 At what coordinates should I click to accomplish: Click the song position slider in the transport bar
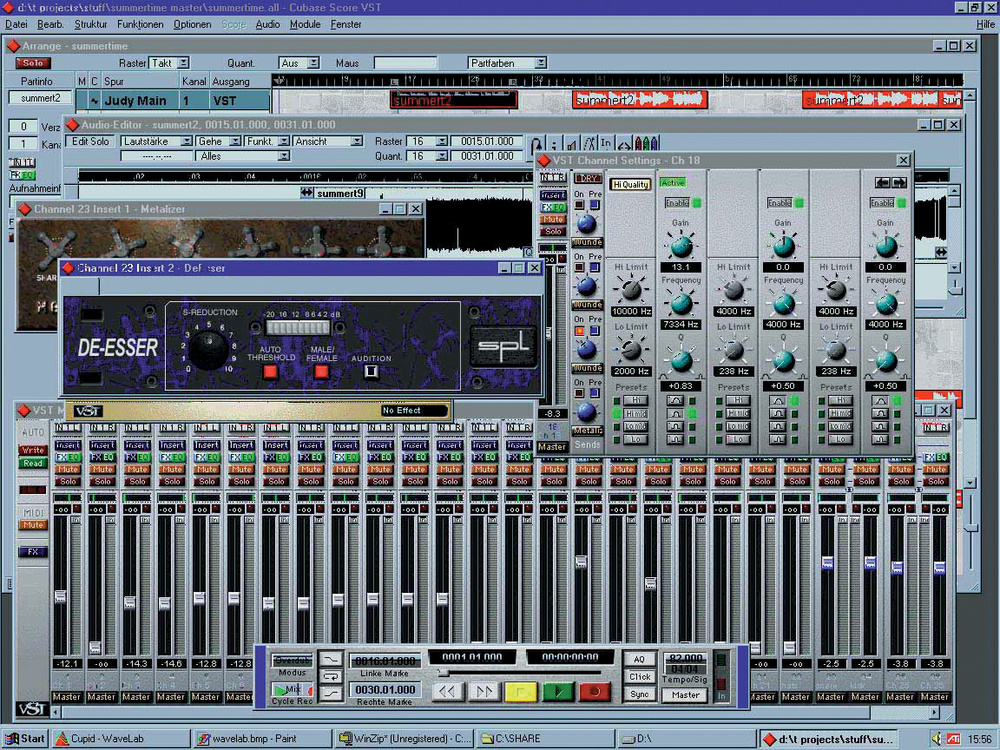(x=441, y=672)
